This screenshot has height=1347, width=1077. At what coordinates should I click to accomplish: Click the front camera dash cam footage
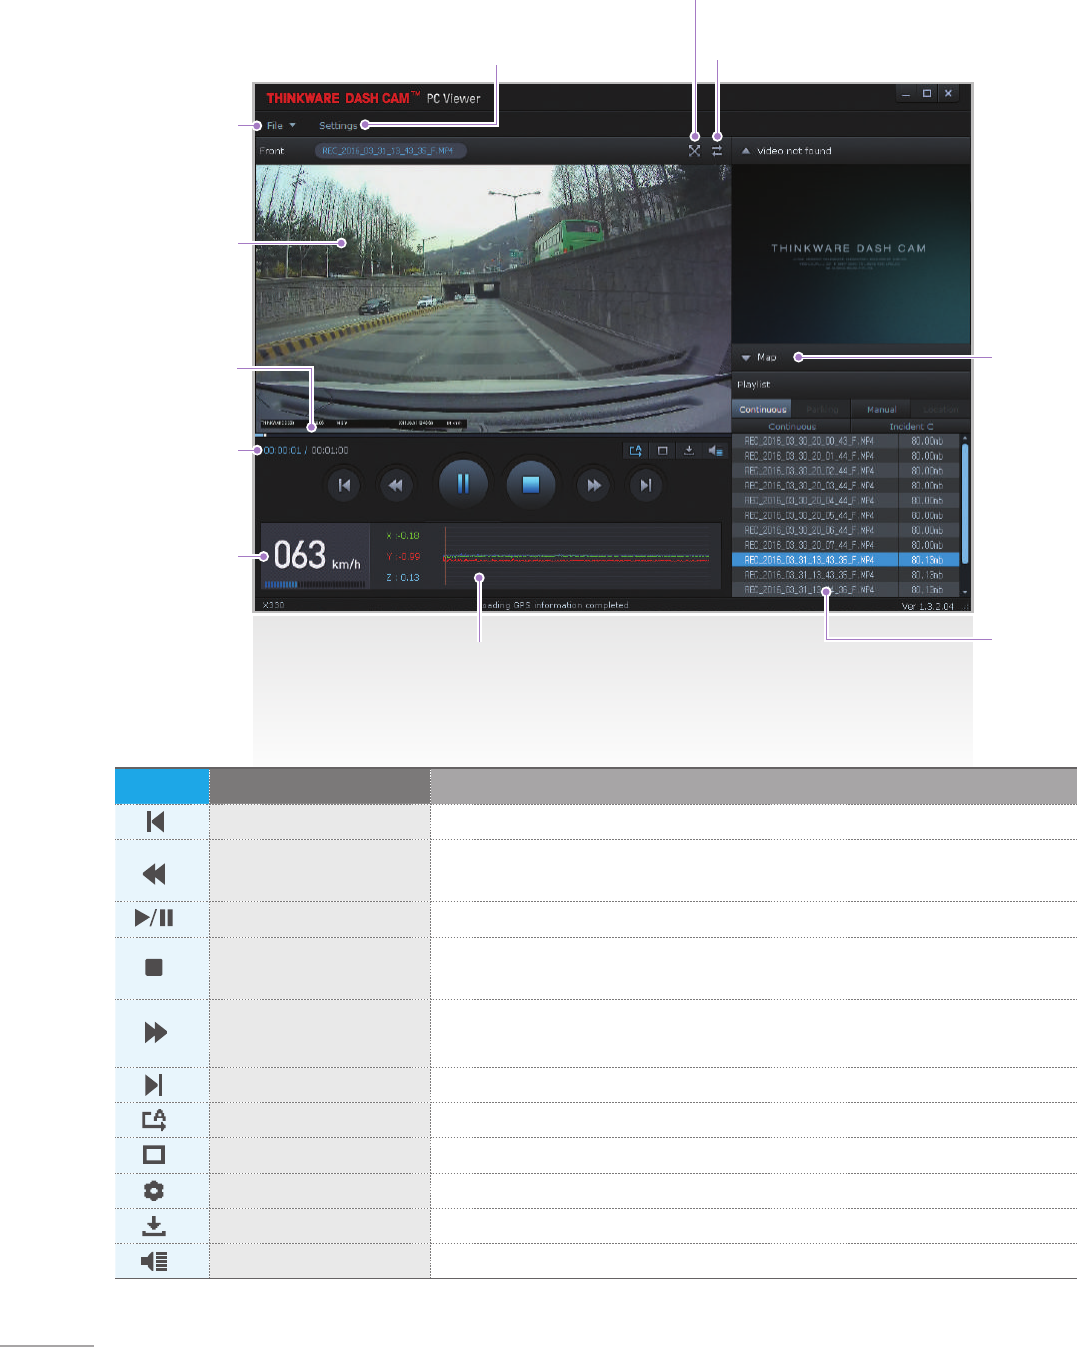tap(493, 298)
